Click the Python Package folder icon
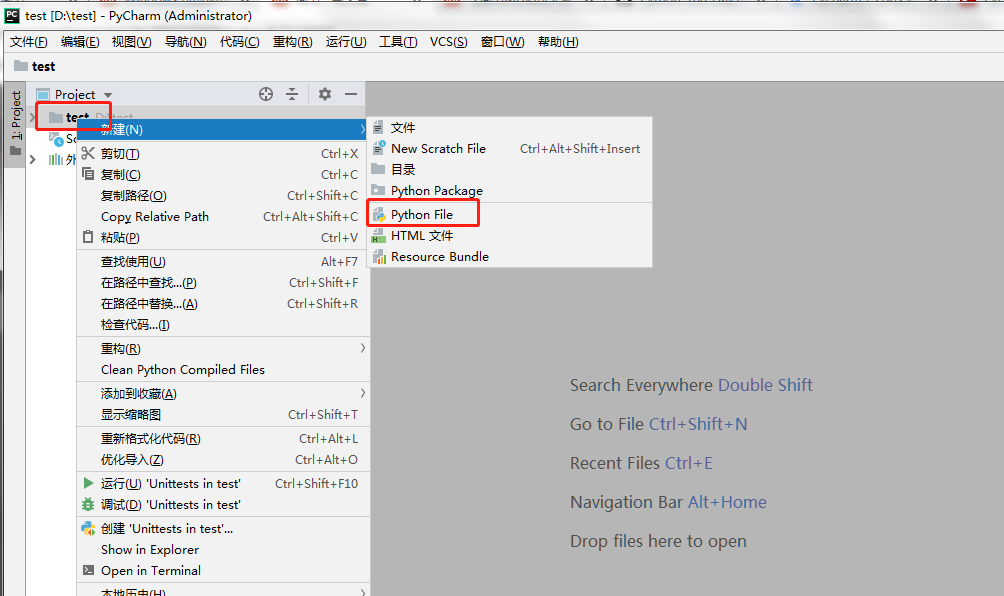 click(378, 190)
